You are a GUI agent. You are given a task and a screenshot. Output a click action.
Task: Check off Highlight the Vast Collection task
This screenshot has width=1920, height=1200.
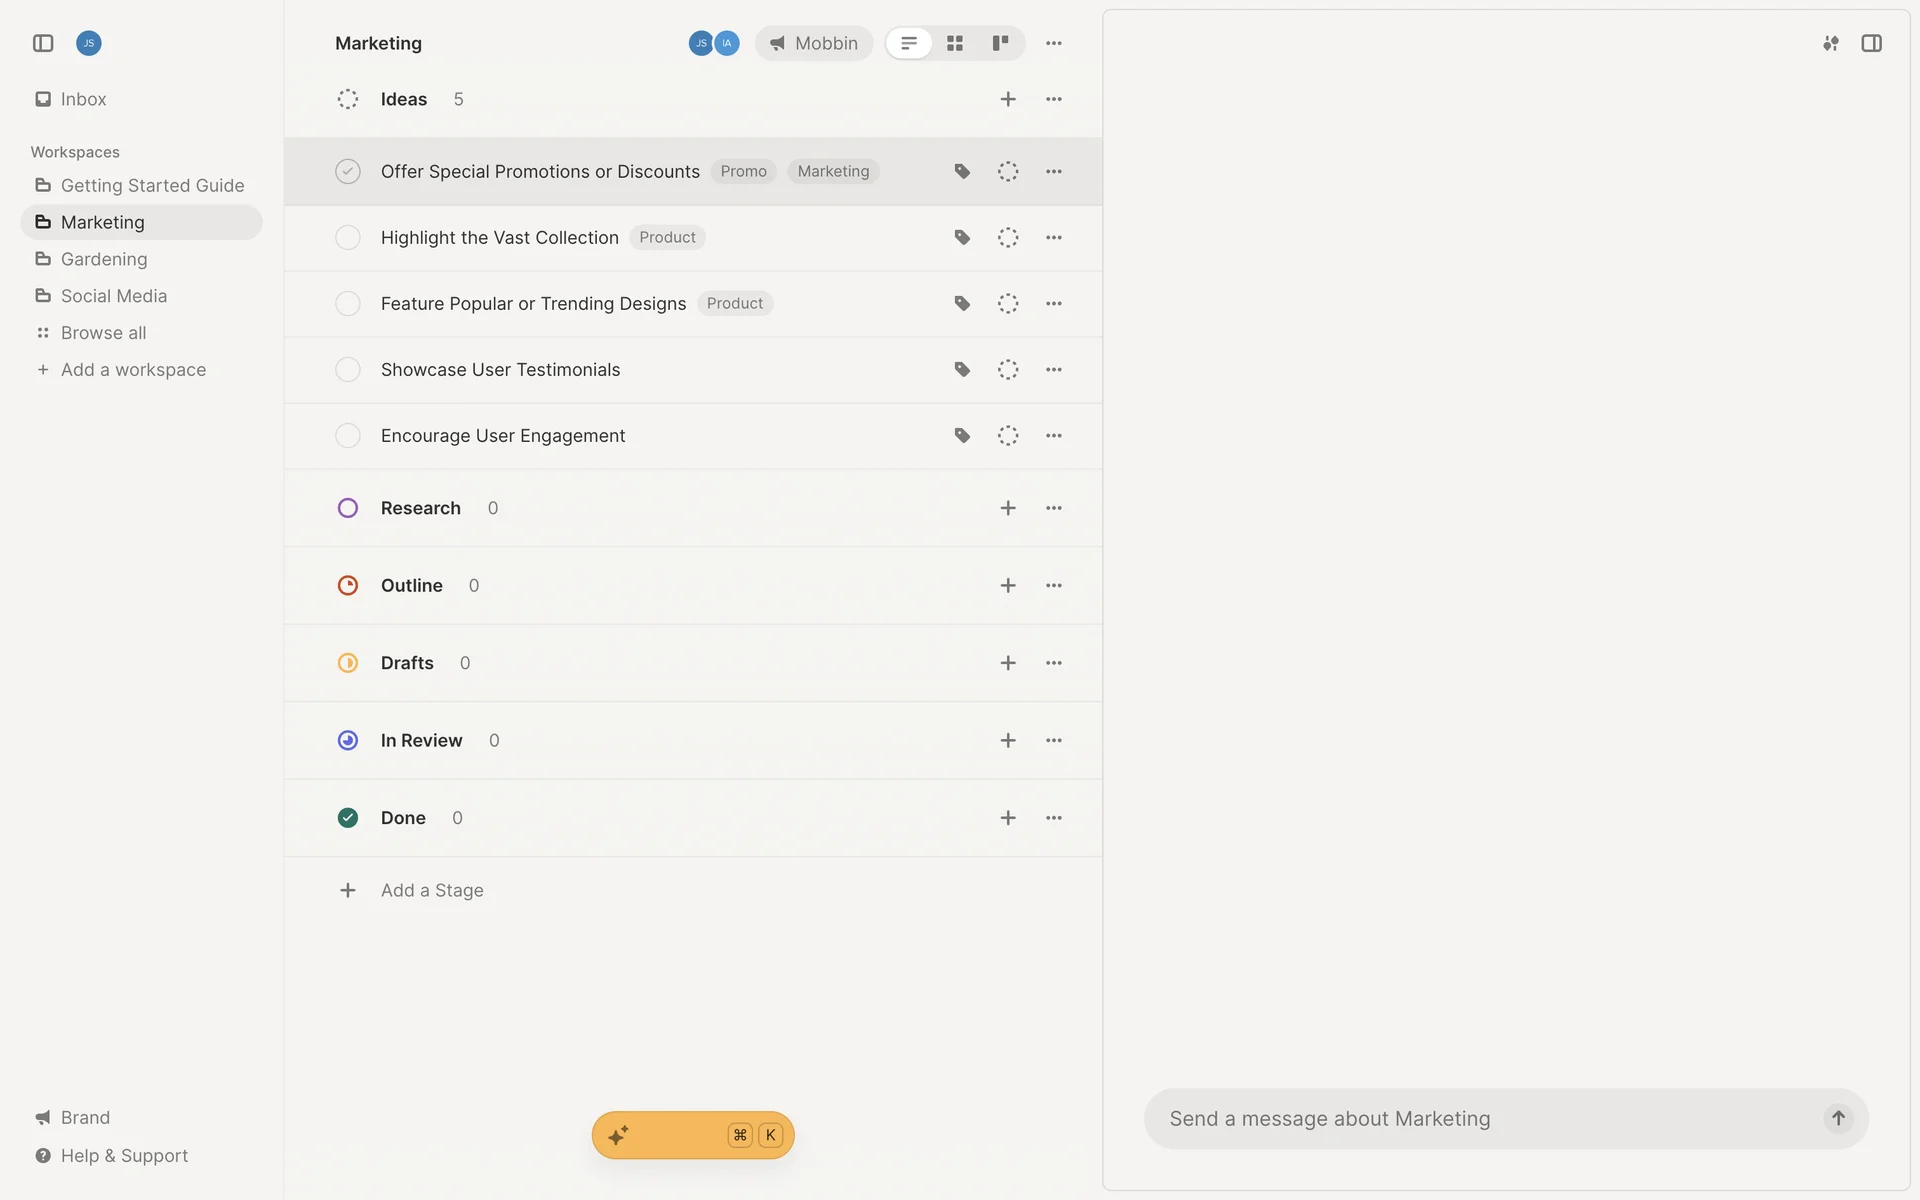[x=348, y=238]
